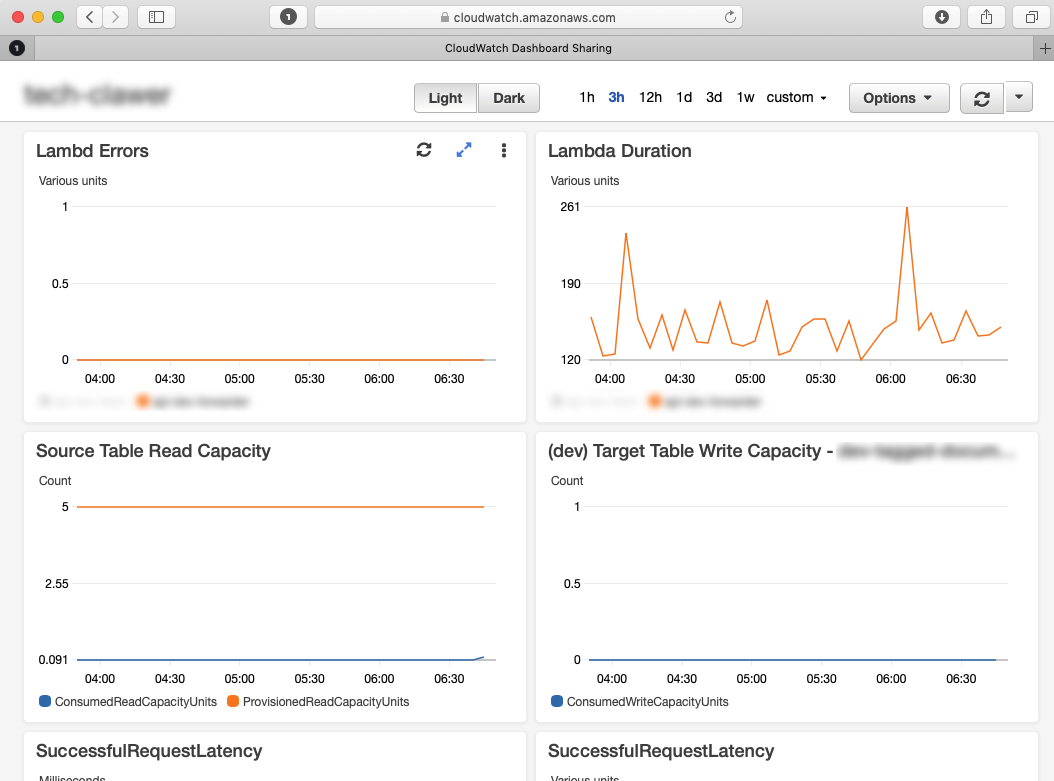The height and width of the screenshot is (781, 1054).
Task: Open the custom time range dropdown
Action: [797, 97]
